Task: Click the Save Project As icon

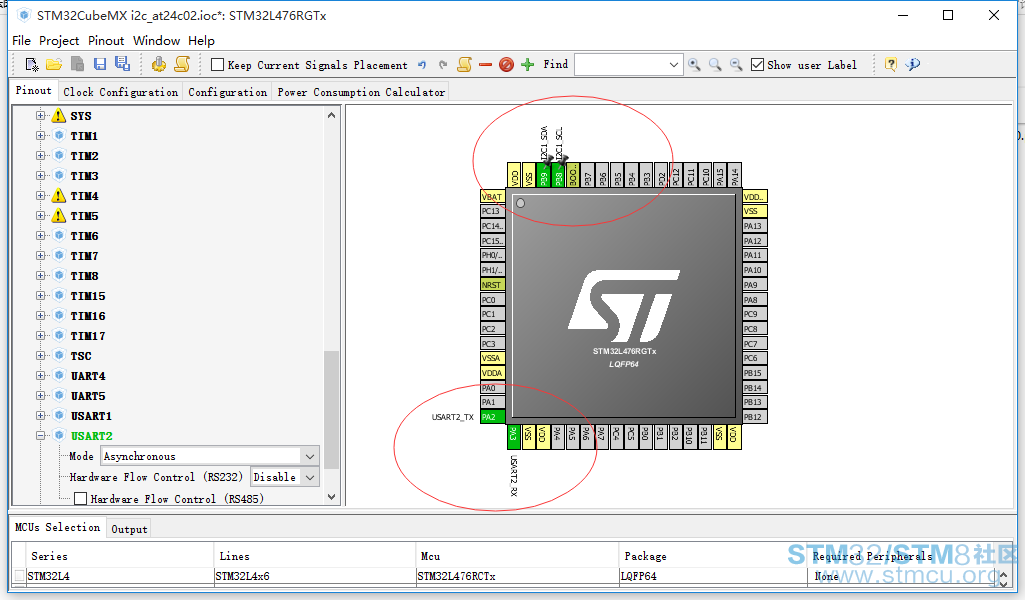Action: point(122,63)
